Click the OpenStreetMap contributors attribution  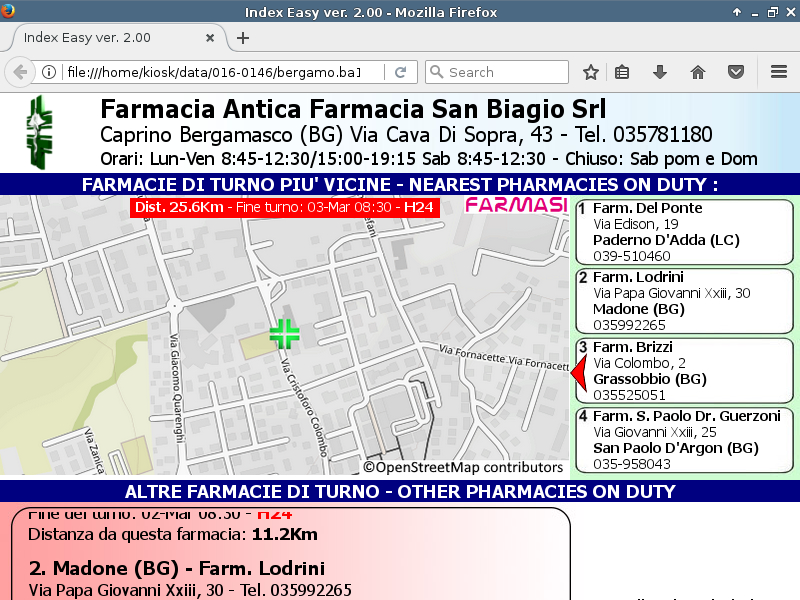click(x=463, y=467)
